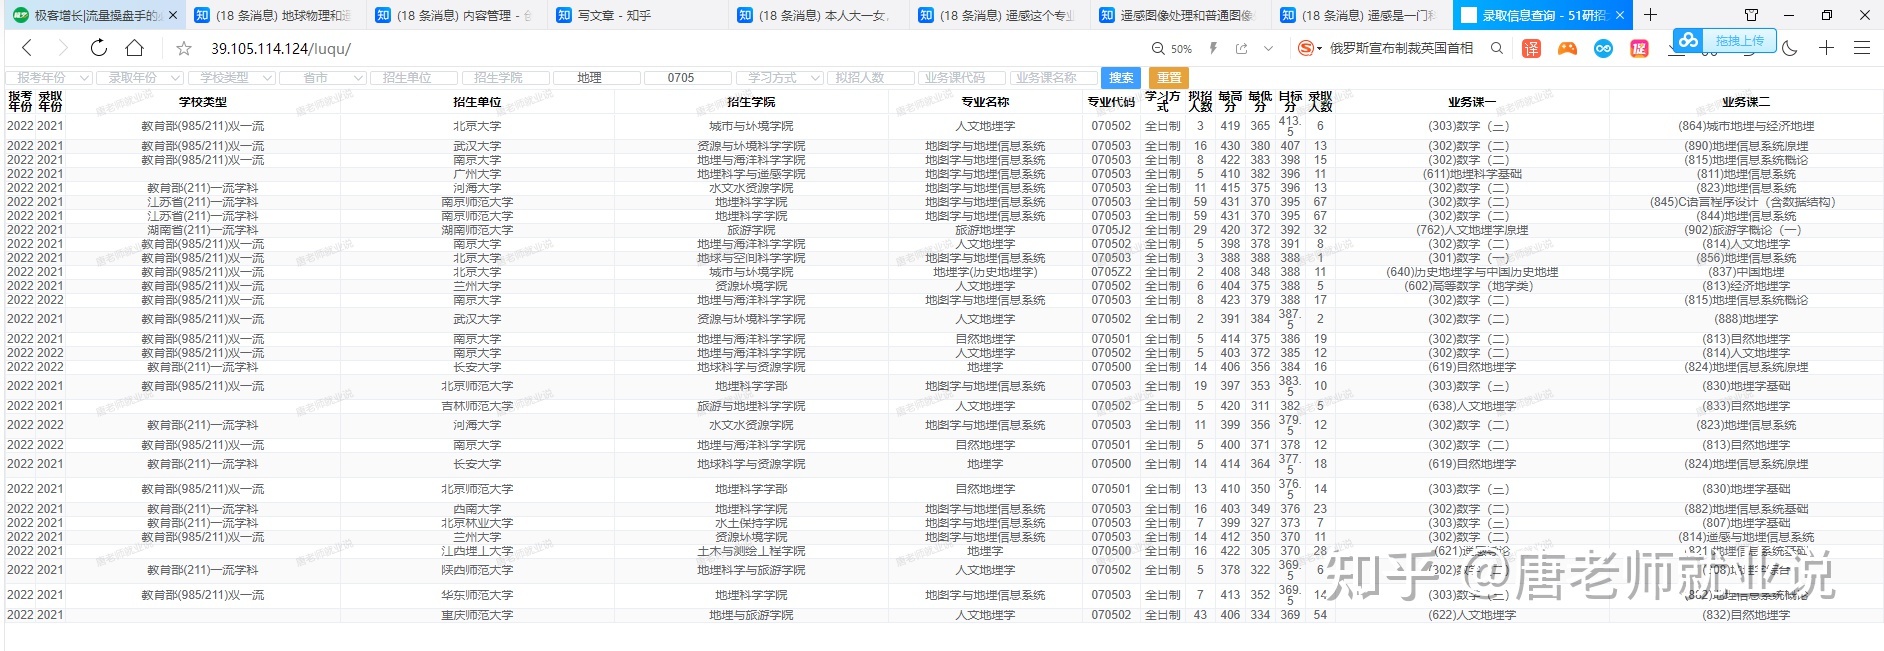Open the 报考年份 dropdown filter
1884x651 pixels.
click(x=49, y=78)
